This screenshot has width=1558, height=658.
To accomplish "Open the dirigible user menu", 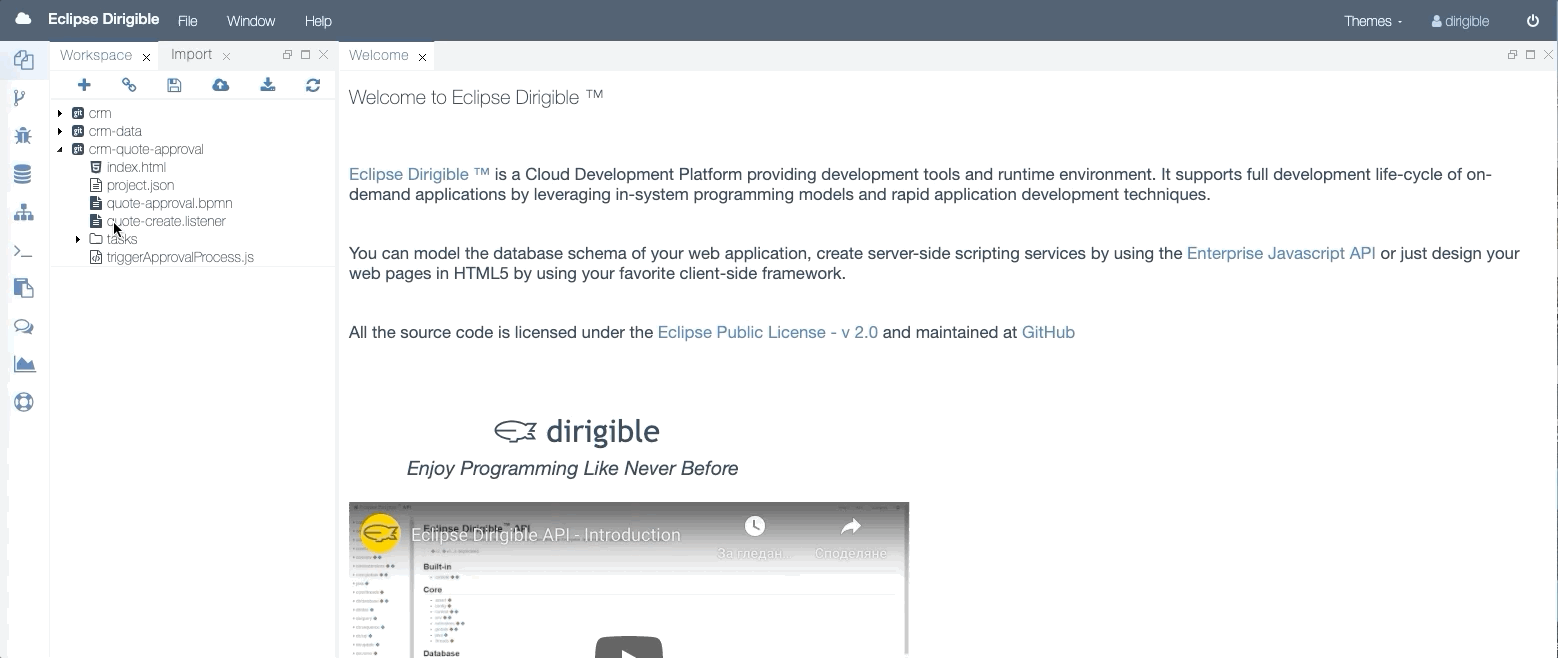I will (1460, 21).
